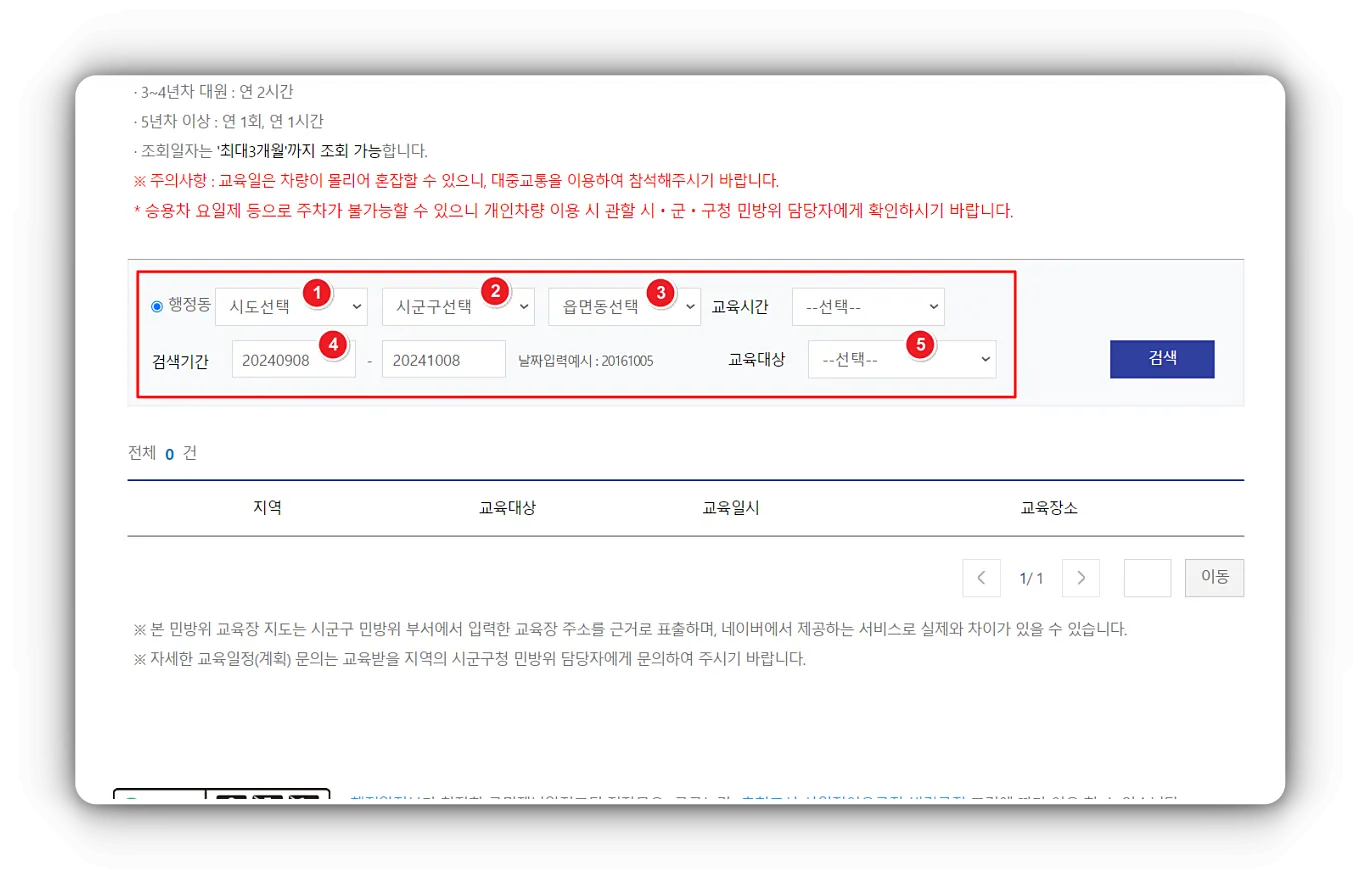Select the 행정동 radio button

(156, 306)
